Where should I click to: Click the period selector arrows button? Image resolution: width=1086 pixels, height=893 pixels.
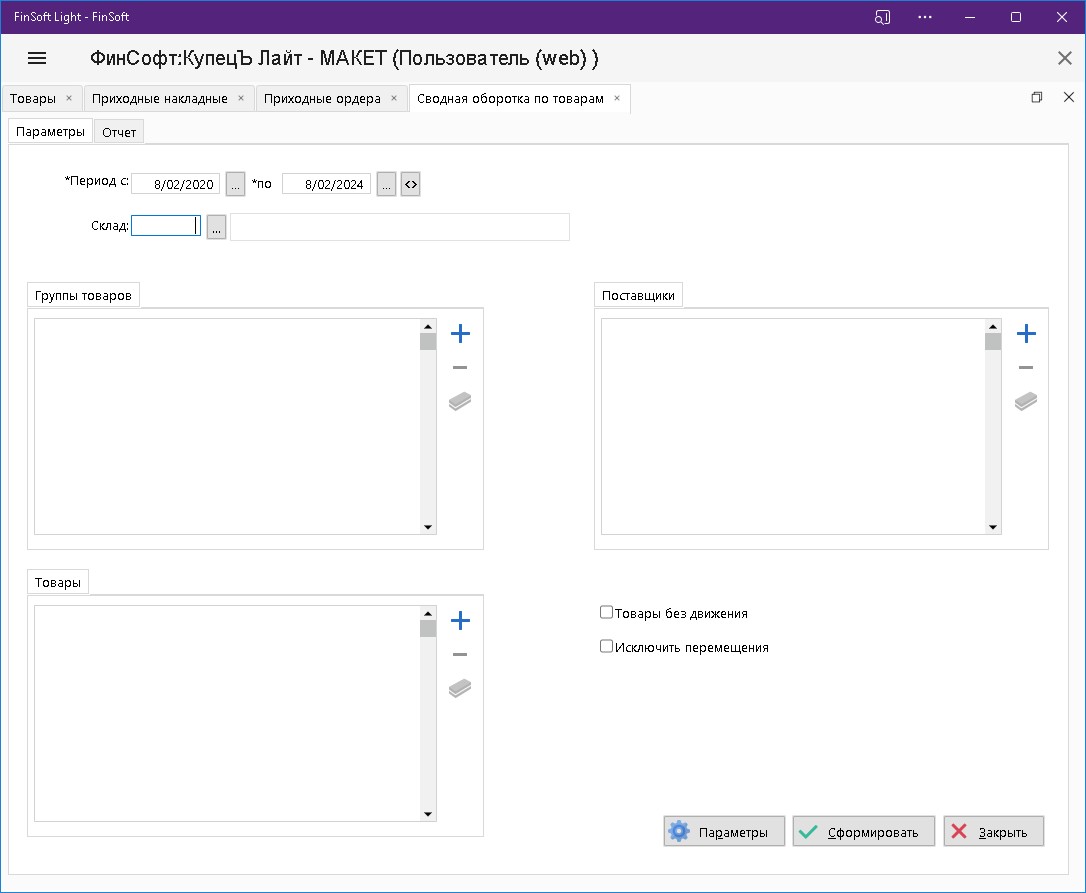pos(410,185)
